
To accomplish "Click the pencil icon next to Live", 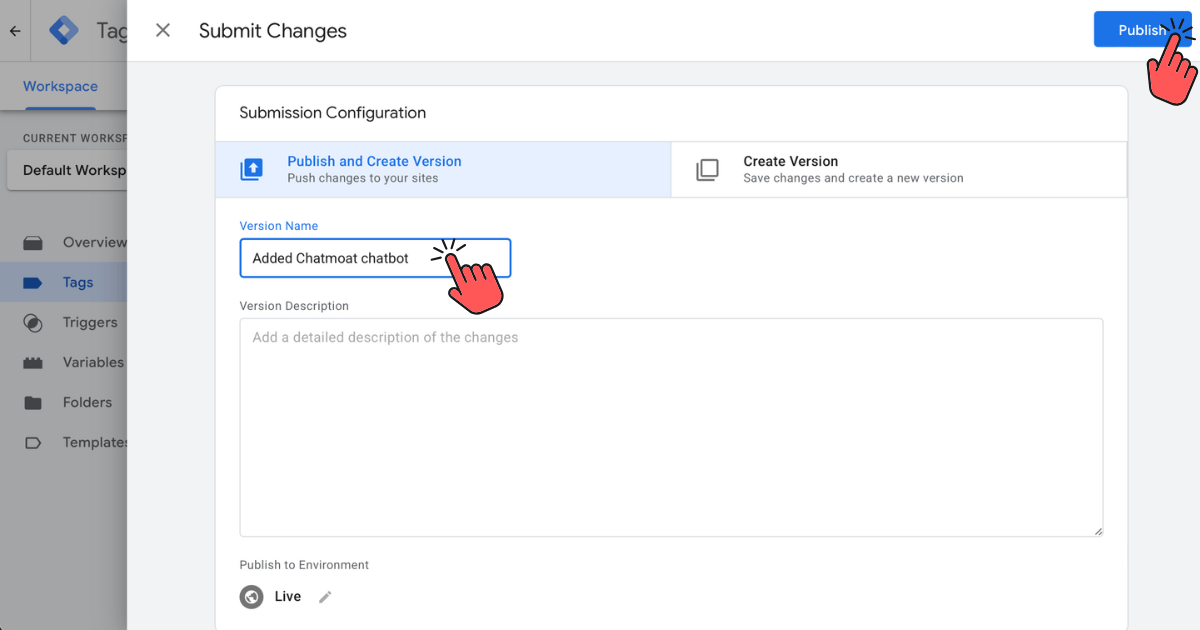I will coord(325,597).
